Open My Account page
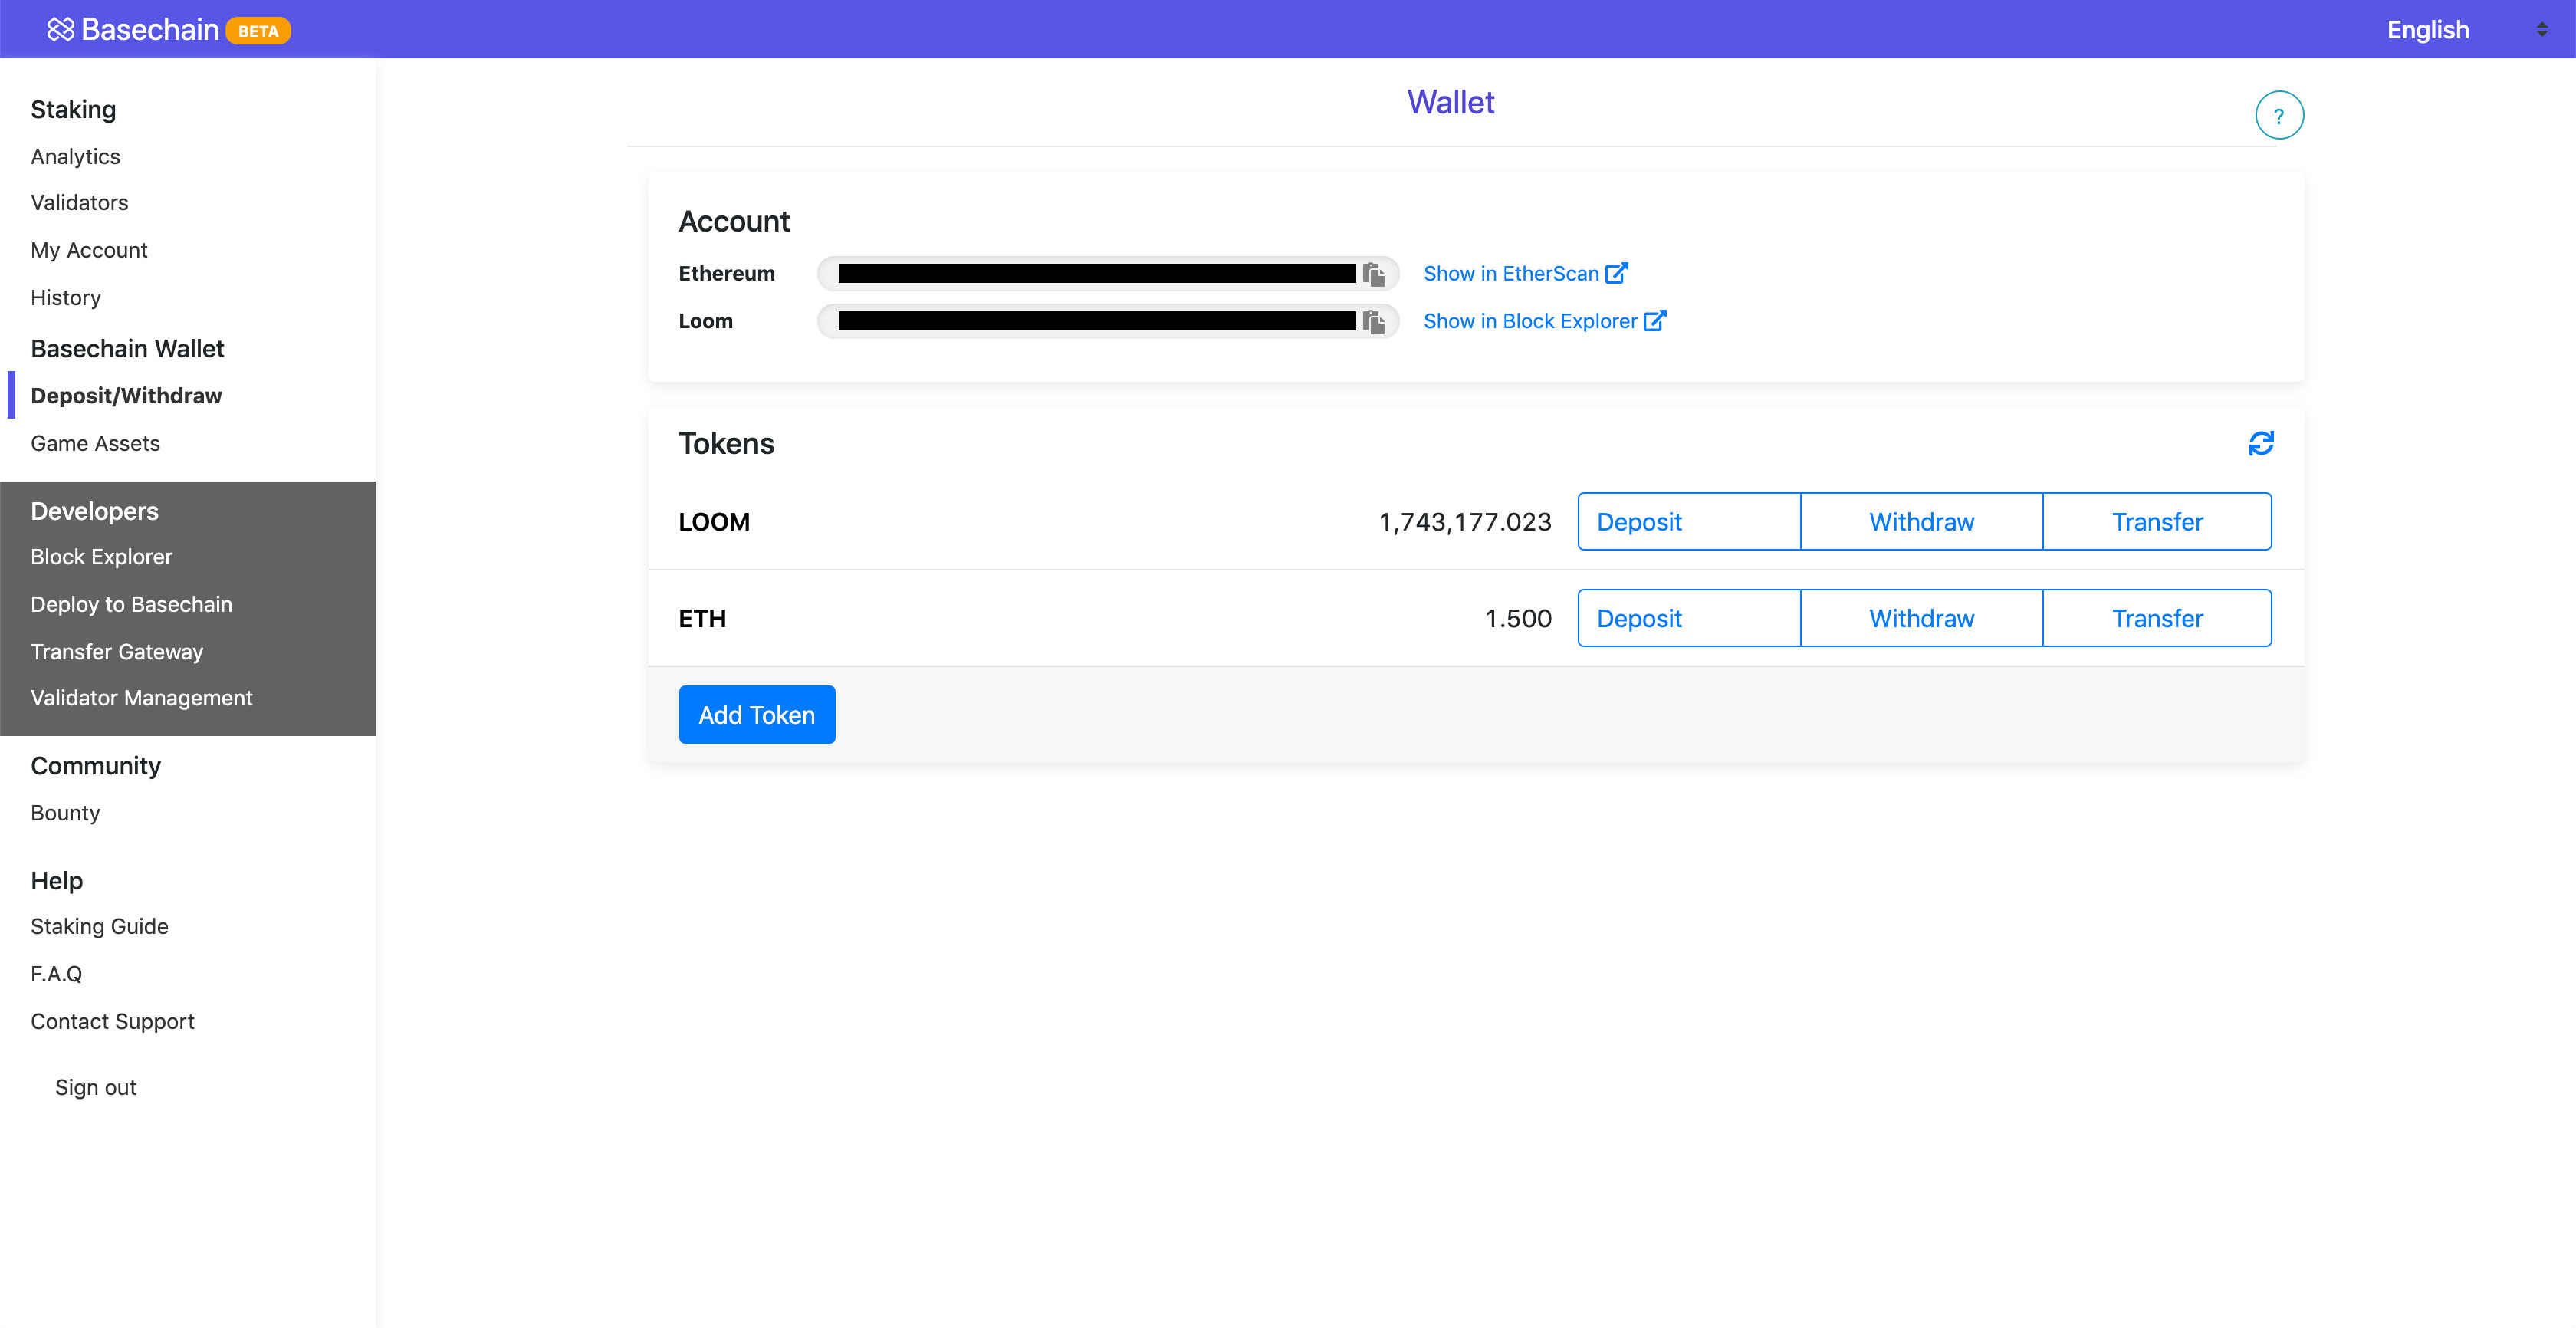 tap(89, 250)
